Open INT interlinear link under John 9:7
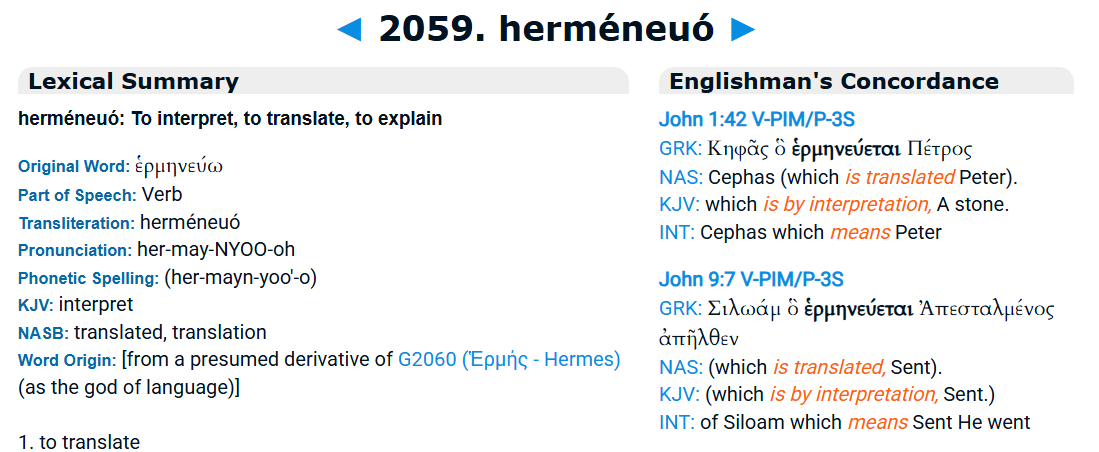This screenshot has width=1099, height=452. [x=677, y=422]
